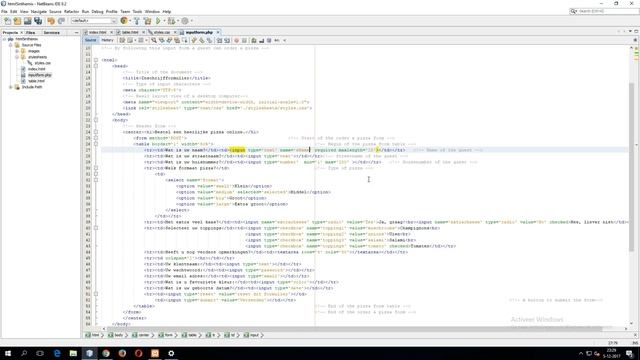Collapse the Source Files node
Viewport: 640px width, 360px height.
(x=11, y=45)
